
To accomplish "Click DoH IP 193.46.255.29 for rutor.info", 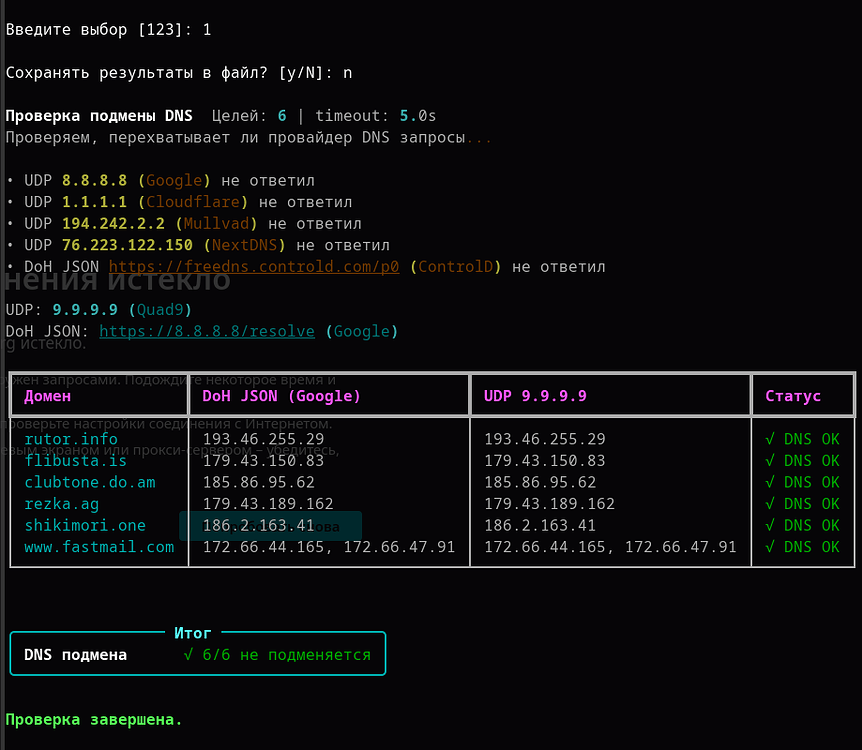I will tap(263, 439).
